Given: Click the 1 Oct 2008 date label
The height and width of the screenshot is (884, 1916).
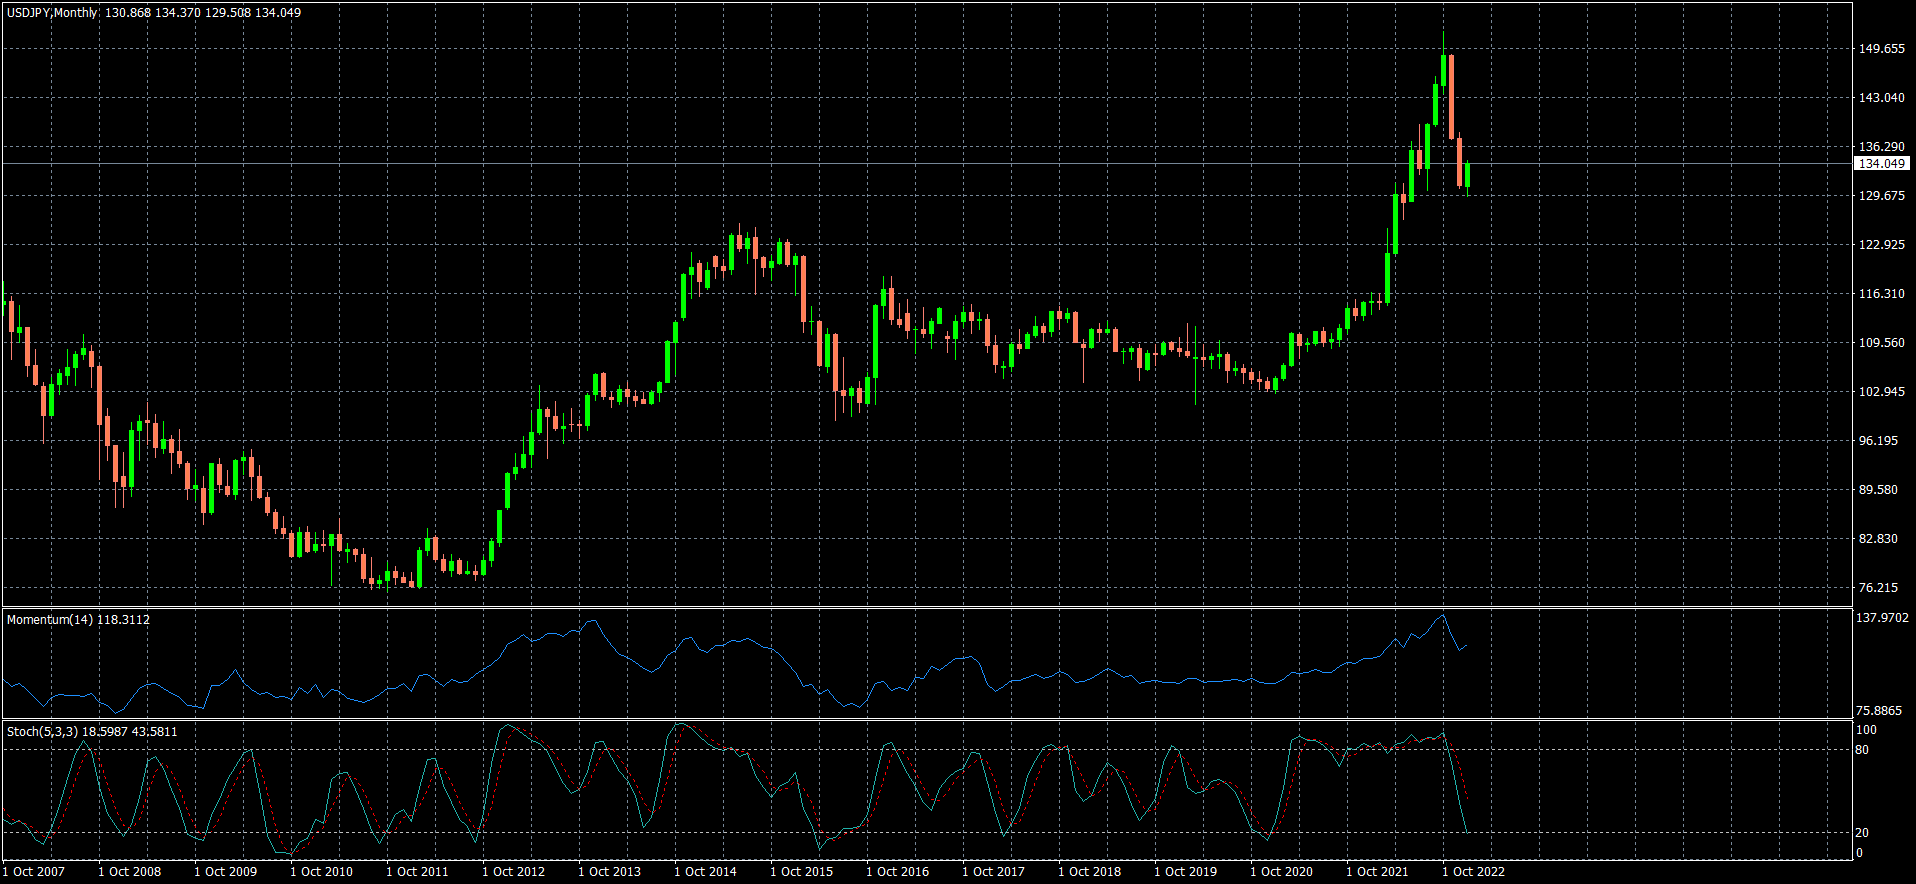Looking at the screenshot, I should pyautogui.click(x=130, y=872).
